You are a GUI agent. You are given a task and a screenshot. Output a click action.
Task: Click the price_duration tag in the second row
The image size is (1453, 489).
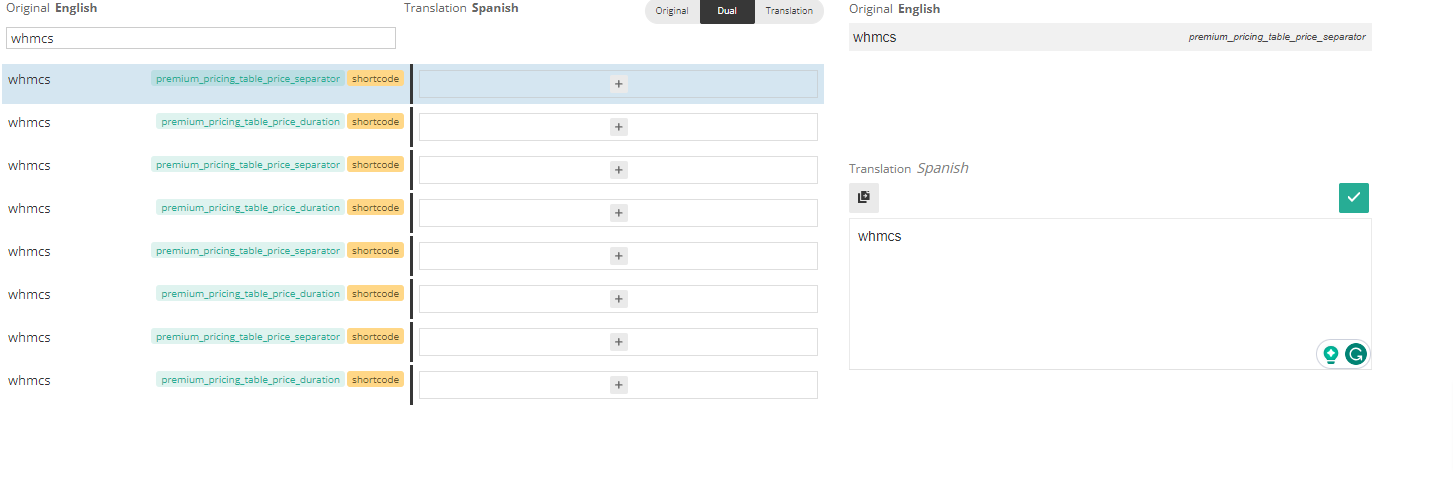click(x=250, y=121)
